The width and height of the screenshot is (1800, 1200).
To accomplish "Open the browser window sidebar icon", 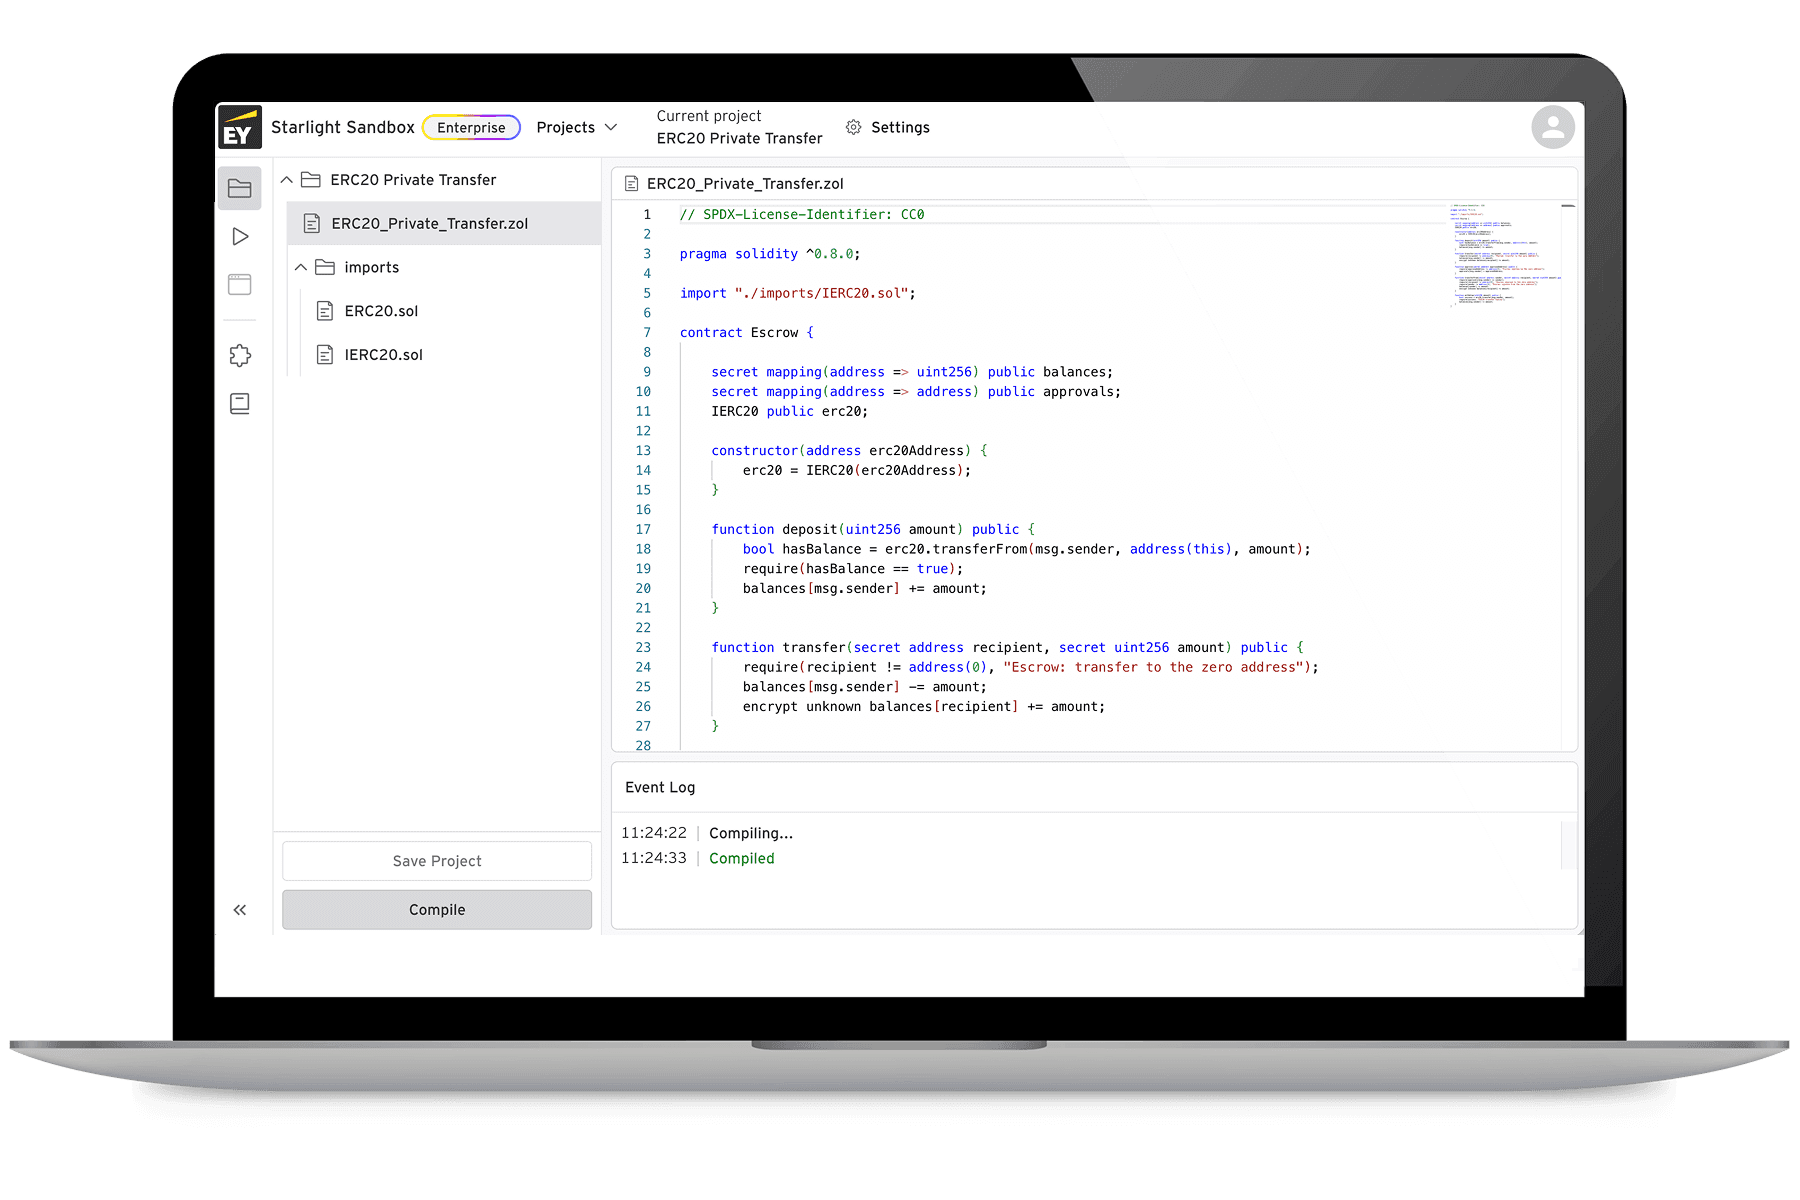I will 240,285.
